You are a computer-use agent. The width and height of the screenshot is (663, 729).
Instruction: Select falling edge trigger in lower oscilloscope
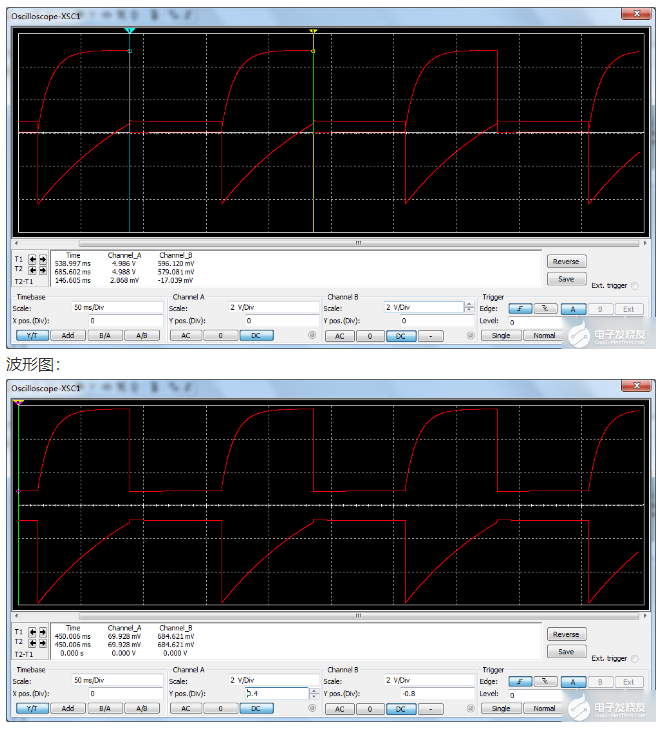pyautogui.click(x=546, y=682)
